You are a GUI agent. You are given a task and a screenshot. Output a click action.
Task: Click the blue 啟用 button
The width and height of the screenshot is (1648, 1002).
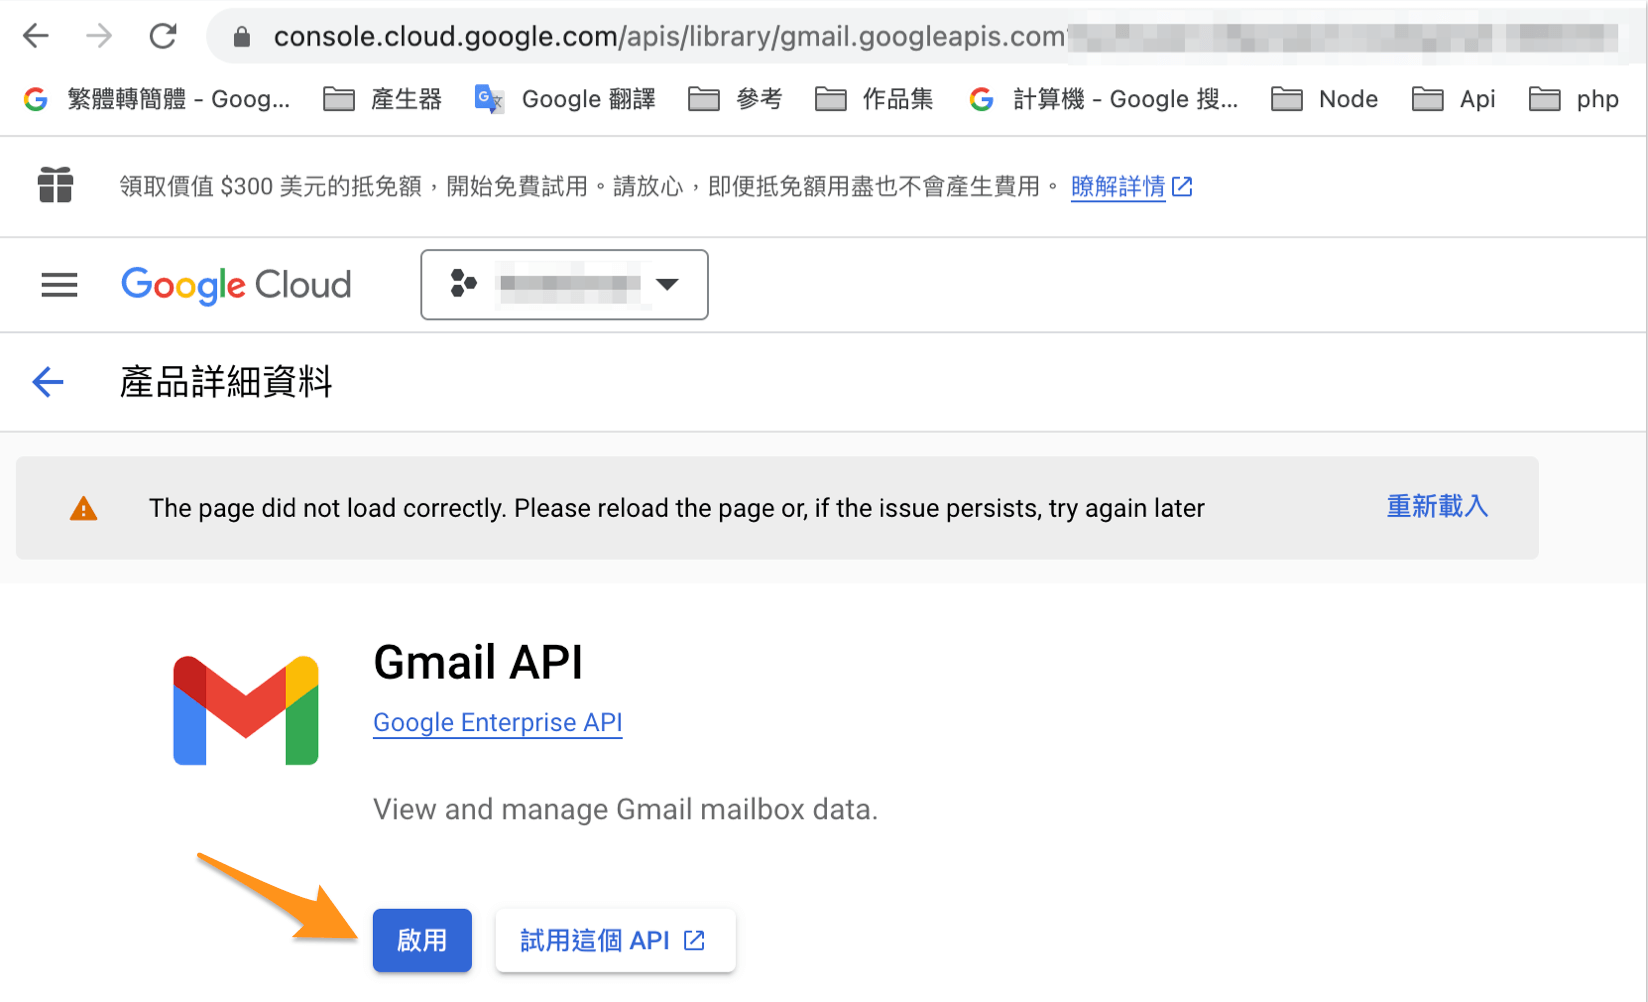pos(422,940)
